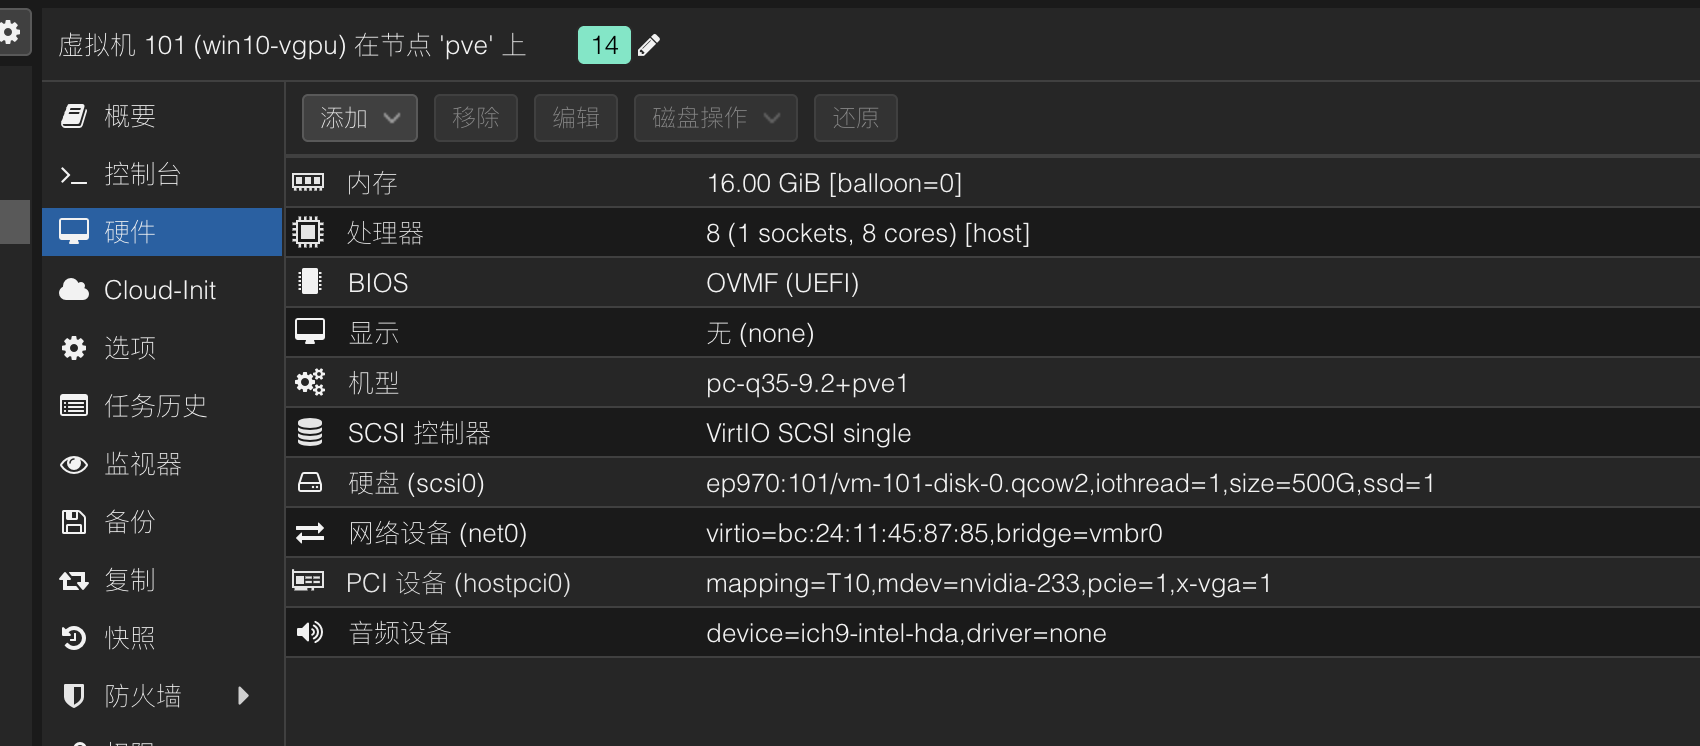Click the green tag labeled 14
This screenshot has width=1700, height=746.
tap(604, 45)
